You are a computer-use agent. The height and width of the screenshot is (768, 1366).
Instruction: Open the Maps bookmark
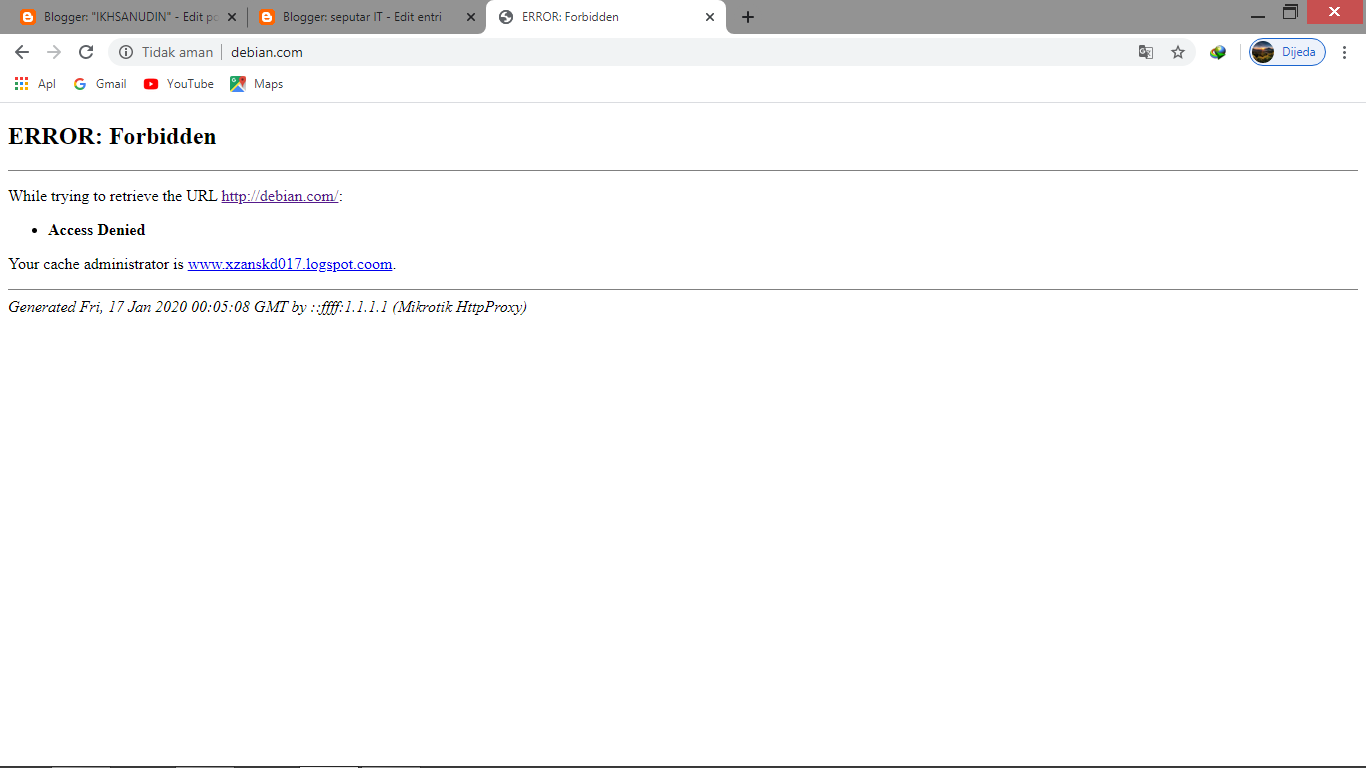[x=257, y=84]
